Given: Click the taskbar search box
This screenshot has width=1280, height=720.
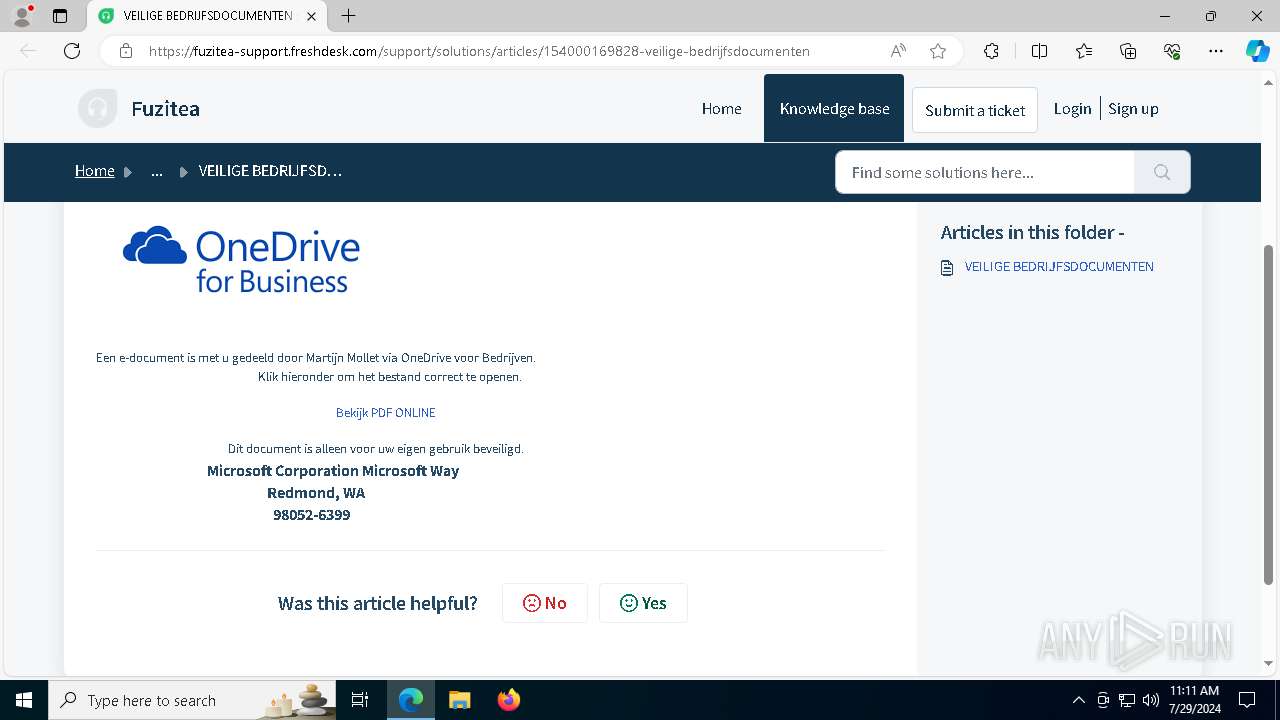Looking at the screenshot, I should coord(192,700).
